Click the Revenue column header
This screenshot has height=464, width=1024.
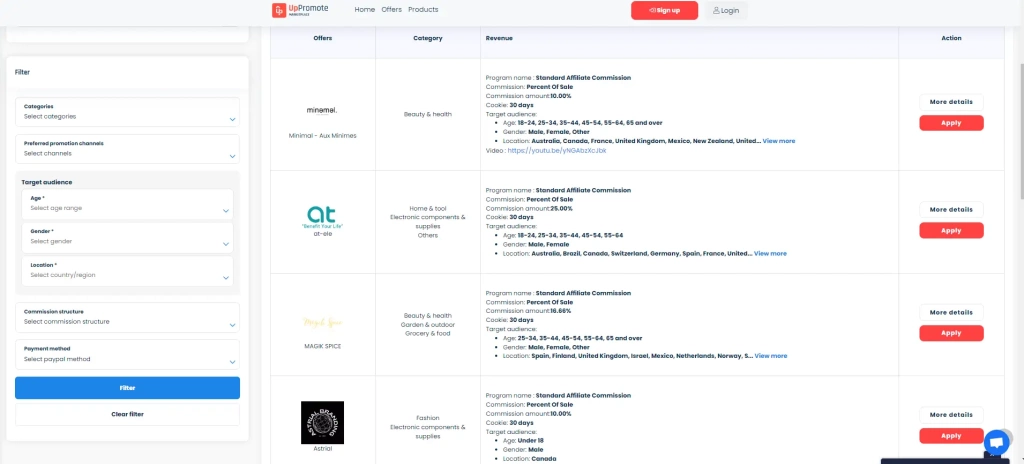[x=499, y=38]
